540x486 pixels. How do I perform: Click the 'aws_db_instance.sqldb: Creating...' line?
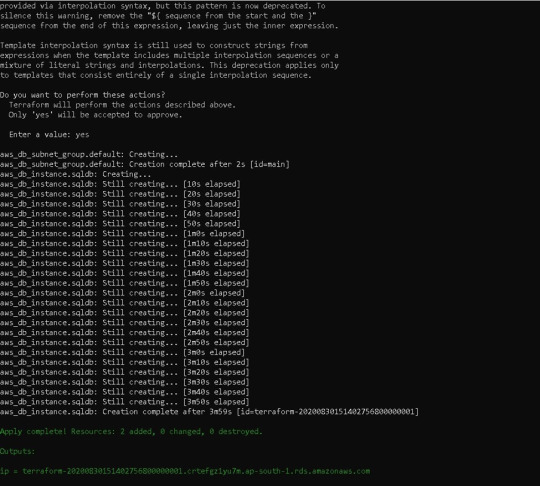point(75,174)
